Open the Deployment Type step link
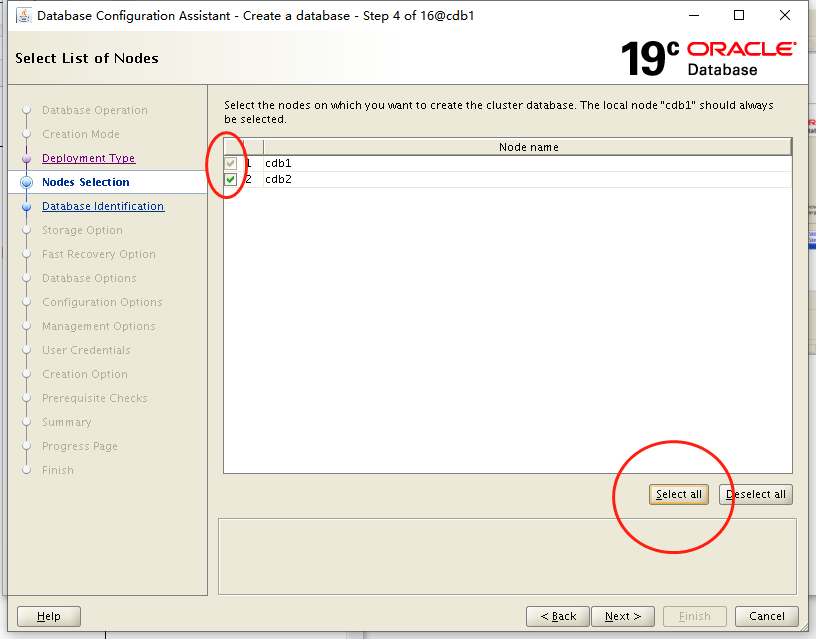Screen dimensions: 816x639 pos(88,158)
